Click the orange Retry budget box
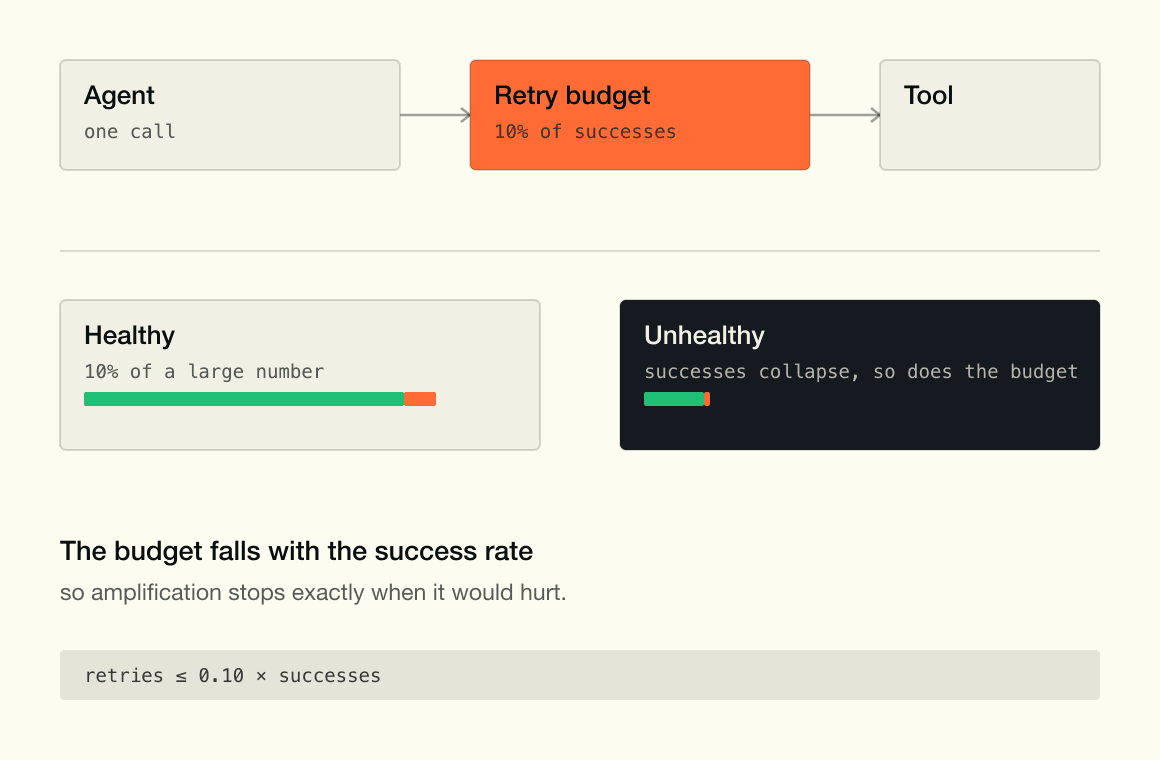 pyautogui.click(x=640, y=115)
